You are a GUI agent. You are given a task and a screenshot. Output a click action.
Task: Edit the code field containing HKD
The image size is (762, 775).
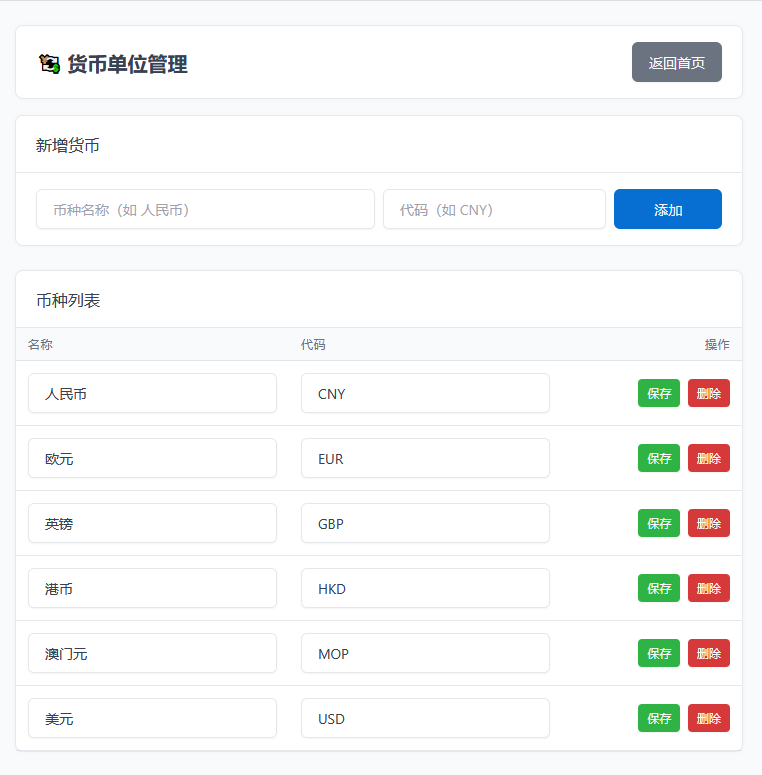425,588
